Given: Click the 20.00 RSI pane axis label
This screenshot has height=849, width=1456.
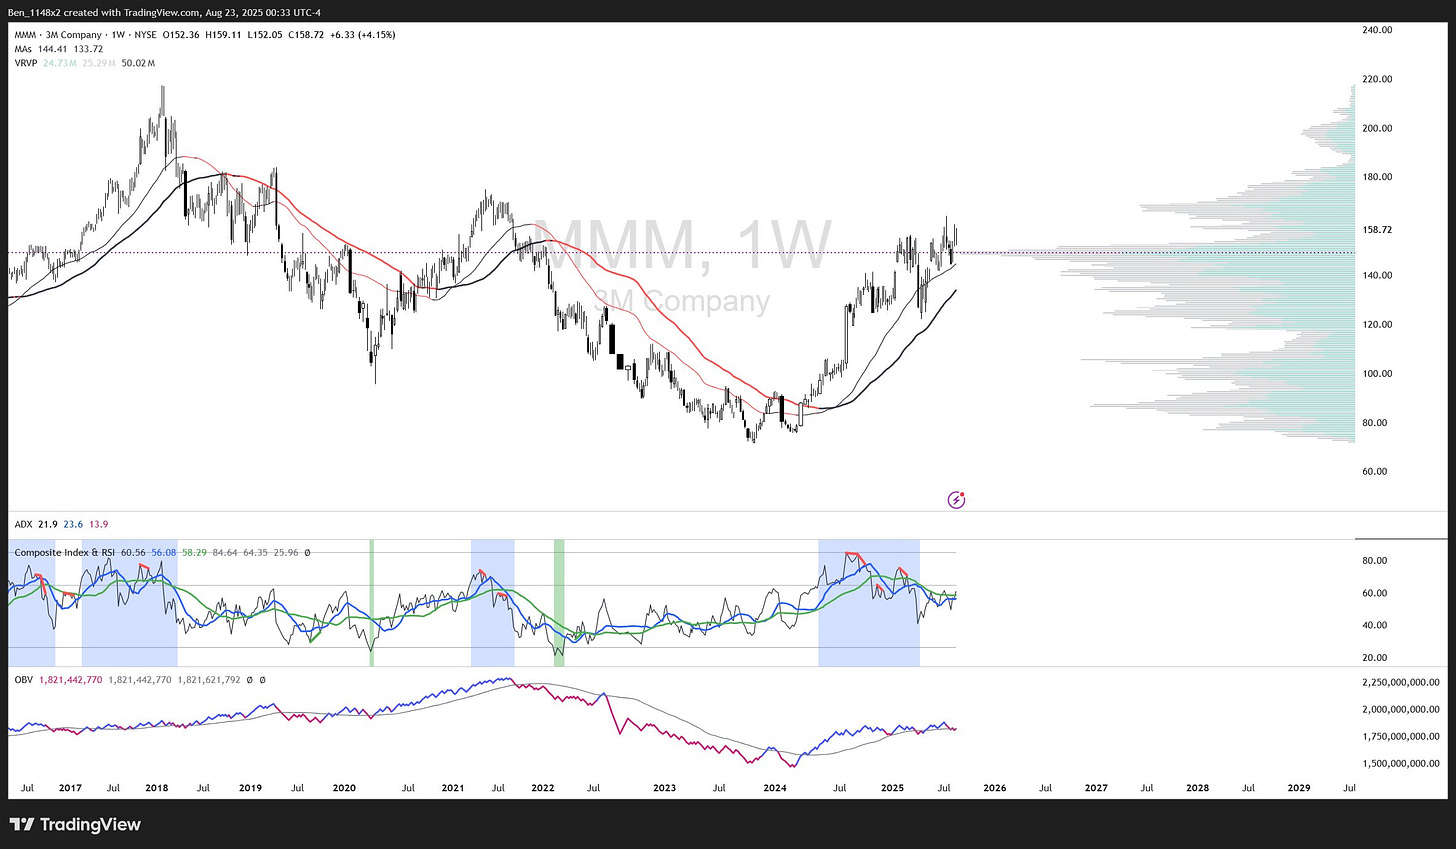Looking at the screenshot, I should coord(1374,658).
